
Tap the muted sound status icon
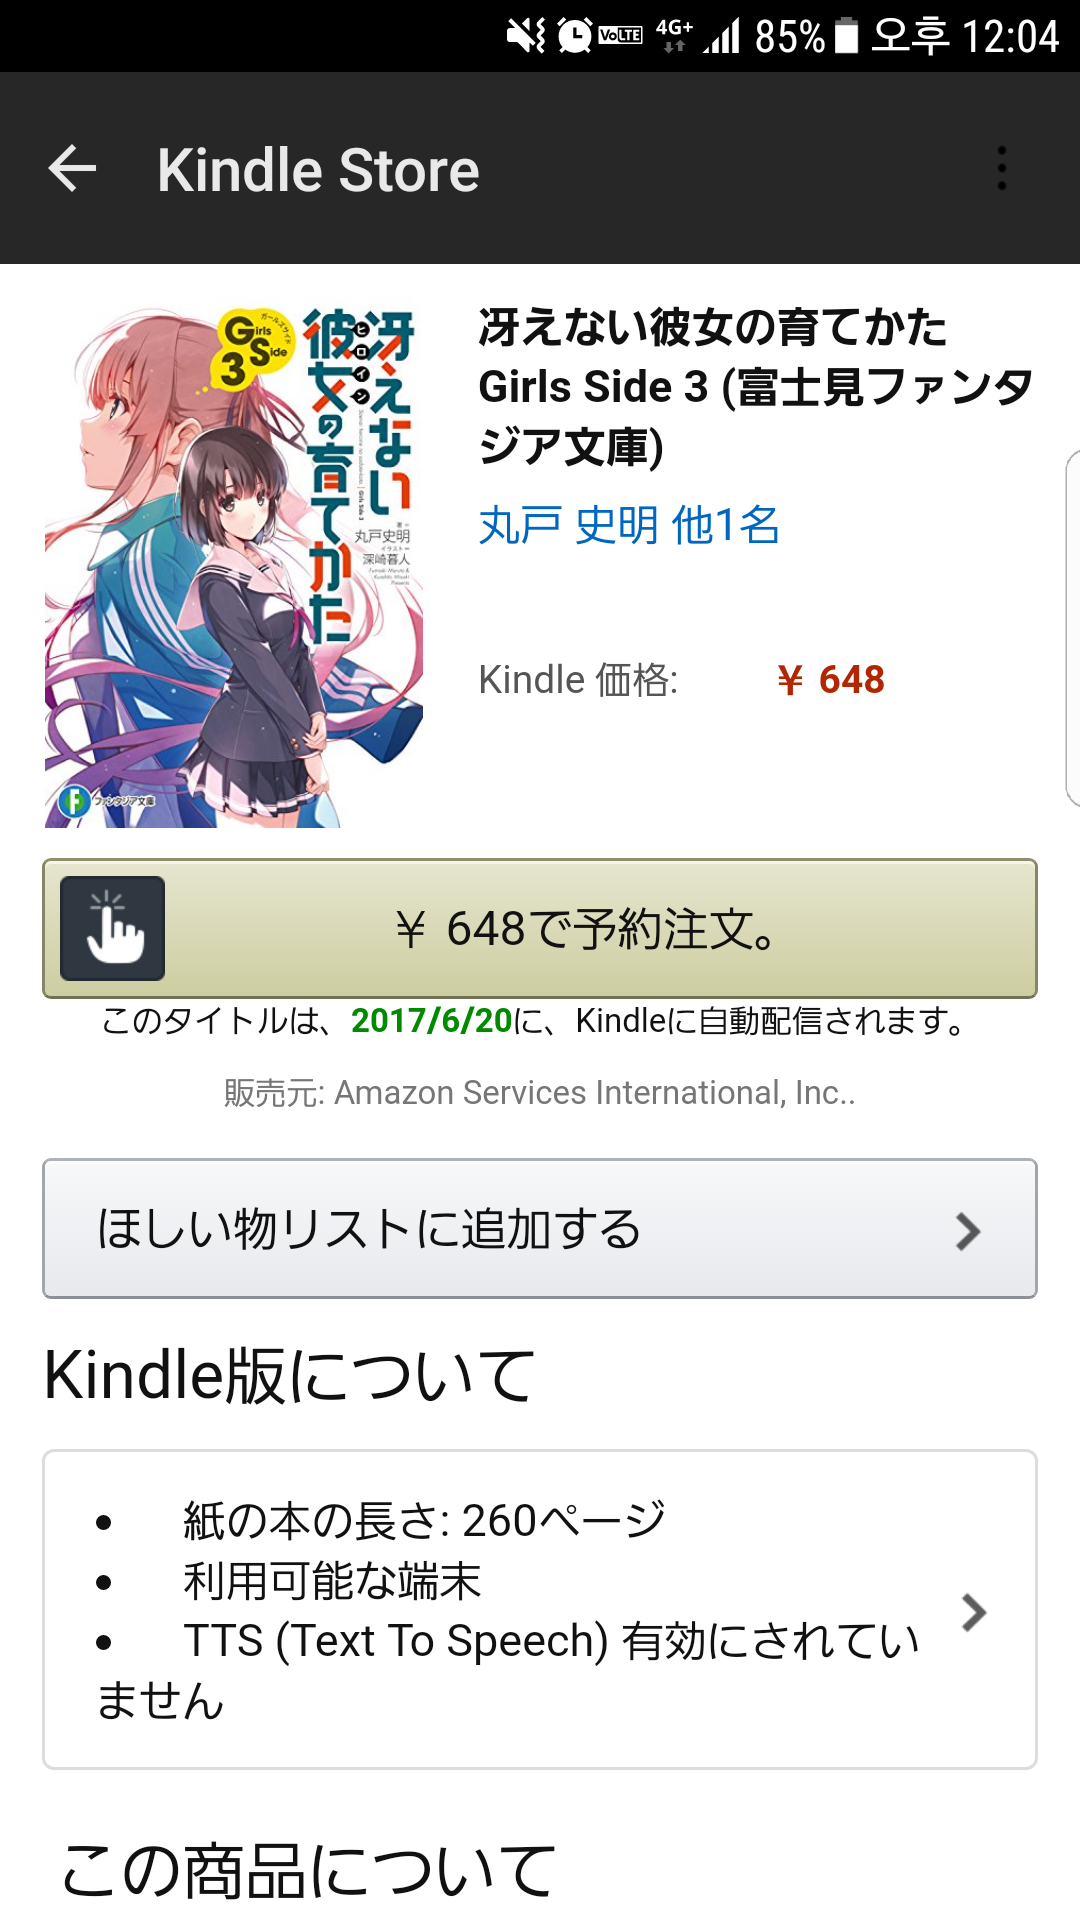(526, 36)
